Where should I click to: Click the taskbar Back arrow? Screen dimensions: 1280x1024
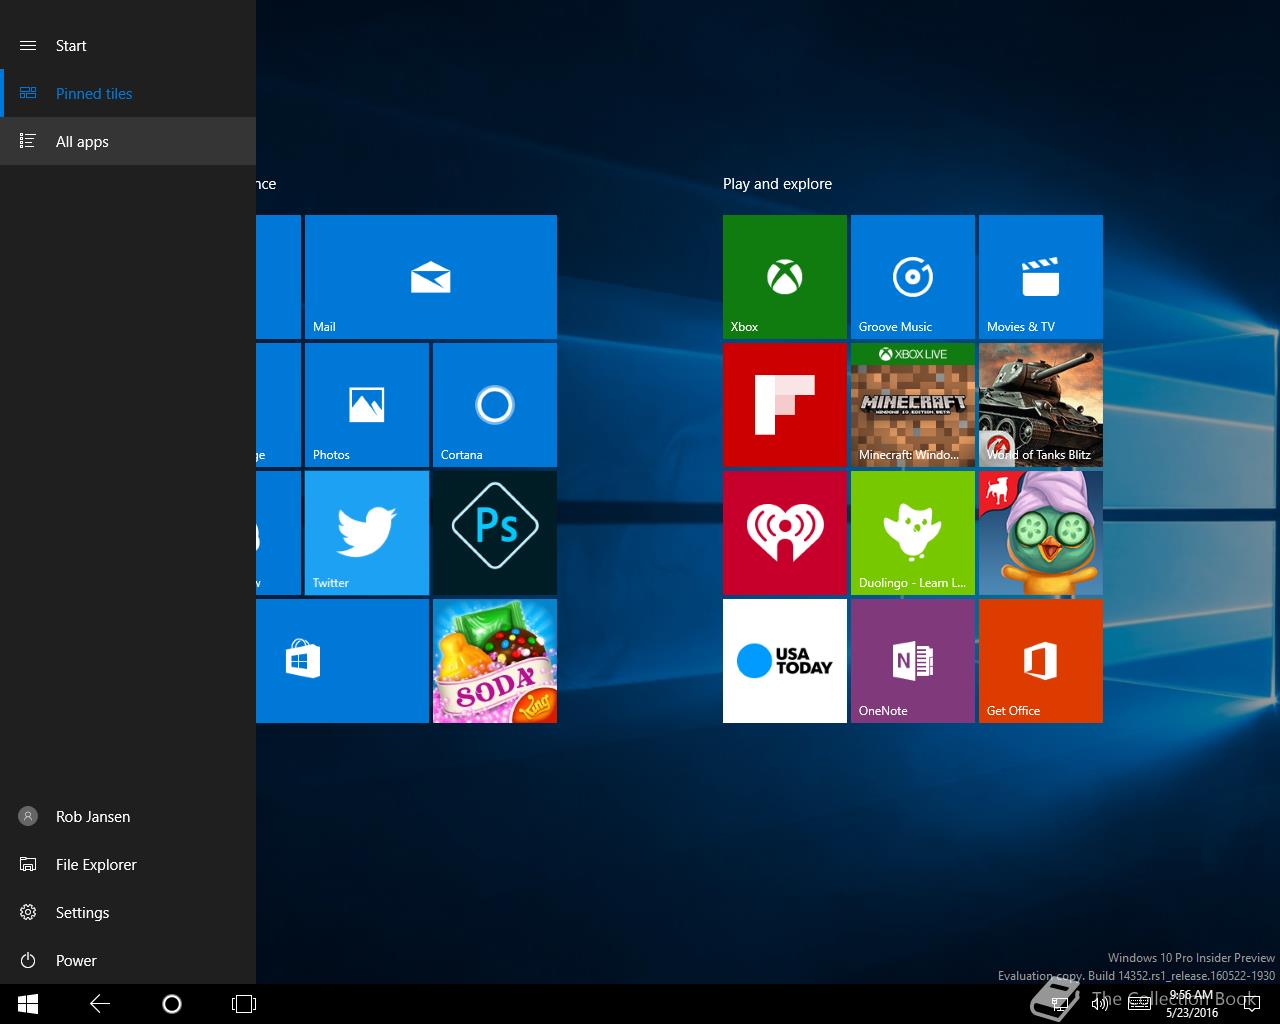click(x=100, y=1003)
